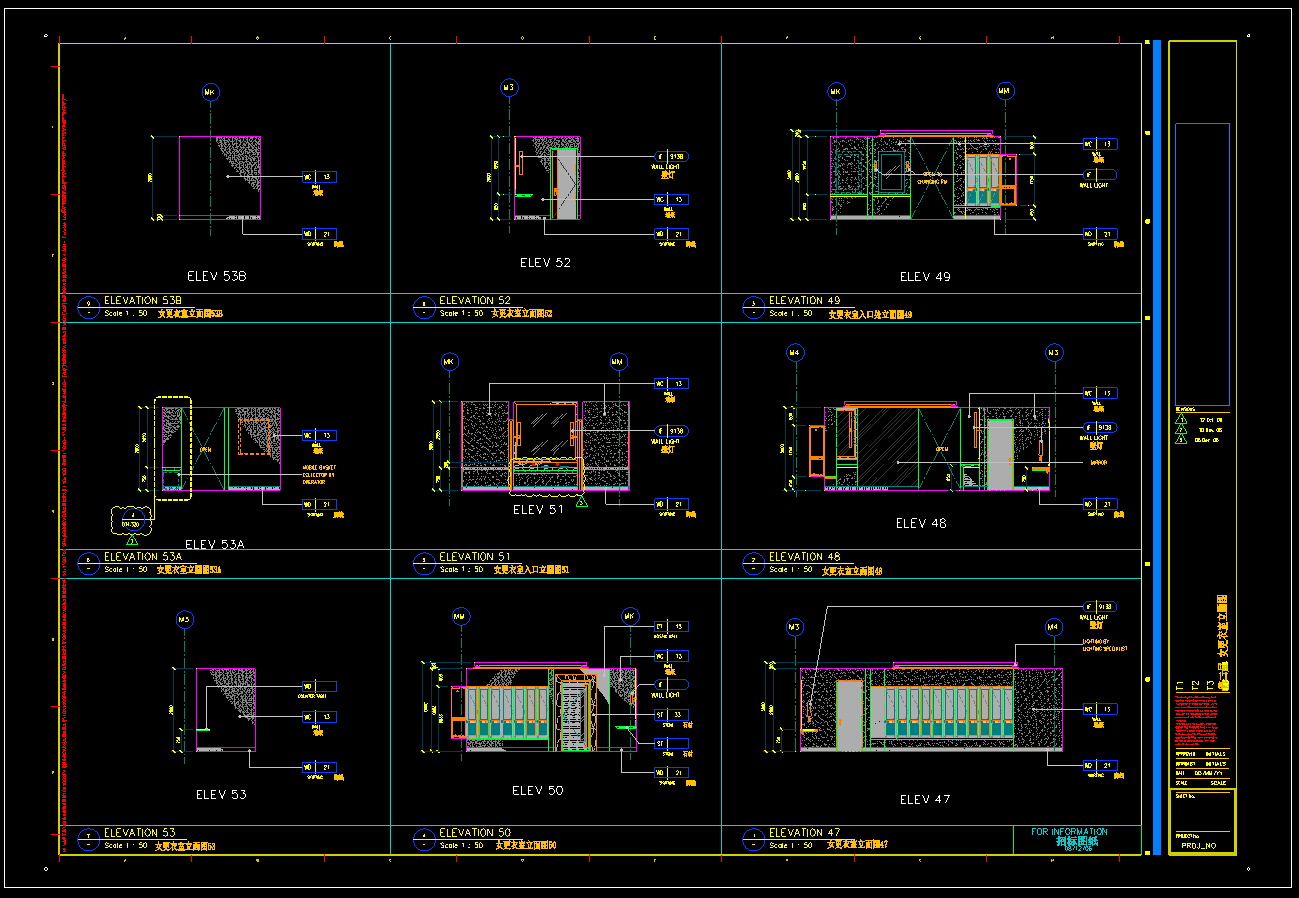
Task: Select the MK grid bubble above ELEV 53B
Action: 210,93
